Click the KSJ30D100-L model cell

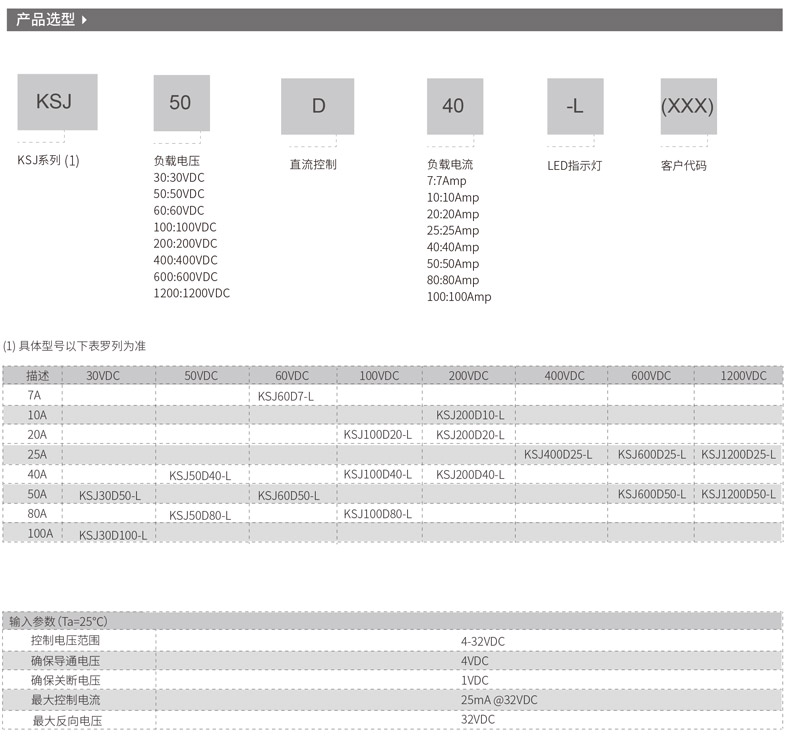click(x=113, y=535)
